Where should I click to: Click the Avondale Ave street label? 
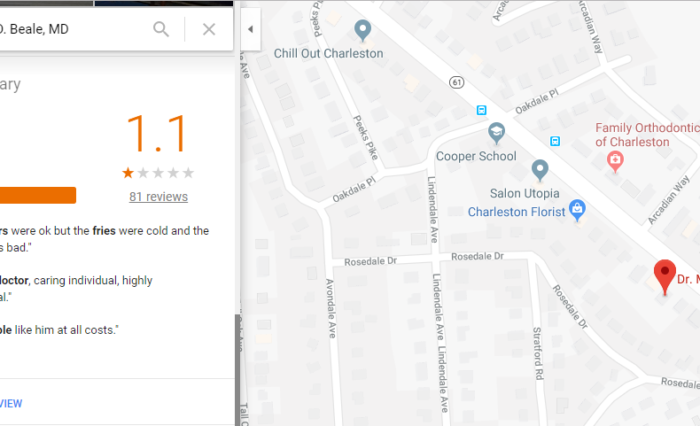point(330,309)
